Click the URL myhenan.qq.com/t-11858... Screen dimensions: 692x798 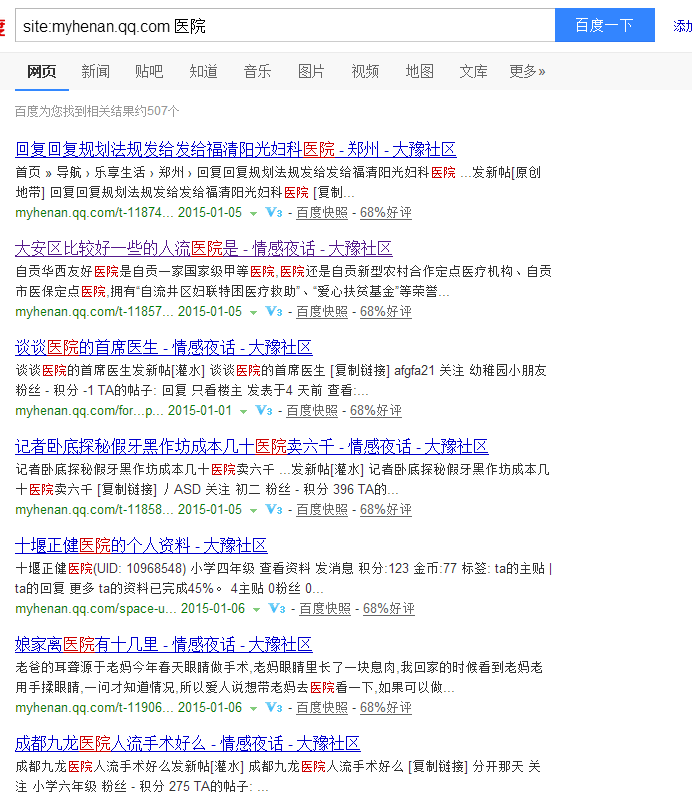coord(94,509)
